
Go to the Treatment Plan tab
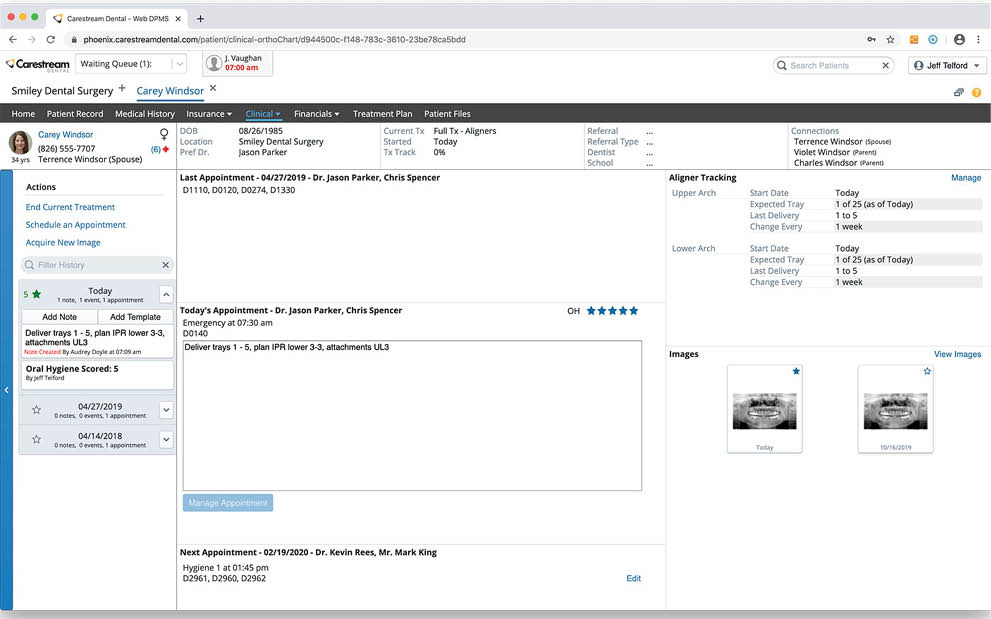tap(382, 114)
